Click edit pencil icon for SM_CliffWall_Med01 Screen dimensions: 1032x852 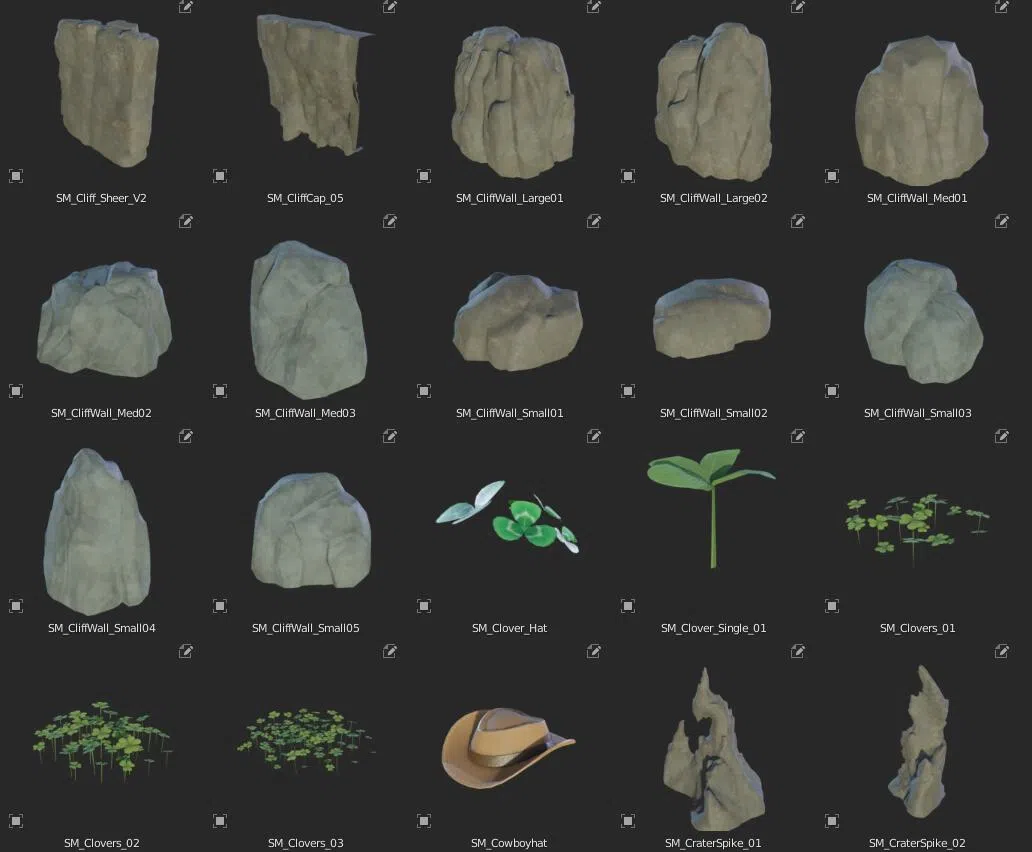(x=1002, y=7)
